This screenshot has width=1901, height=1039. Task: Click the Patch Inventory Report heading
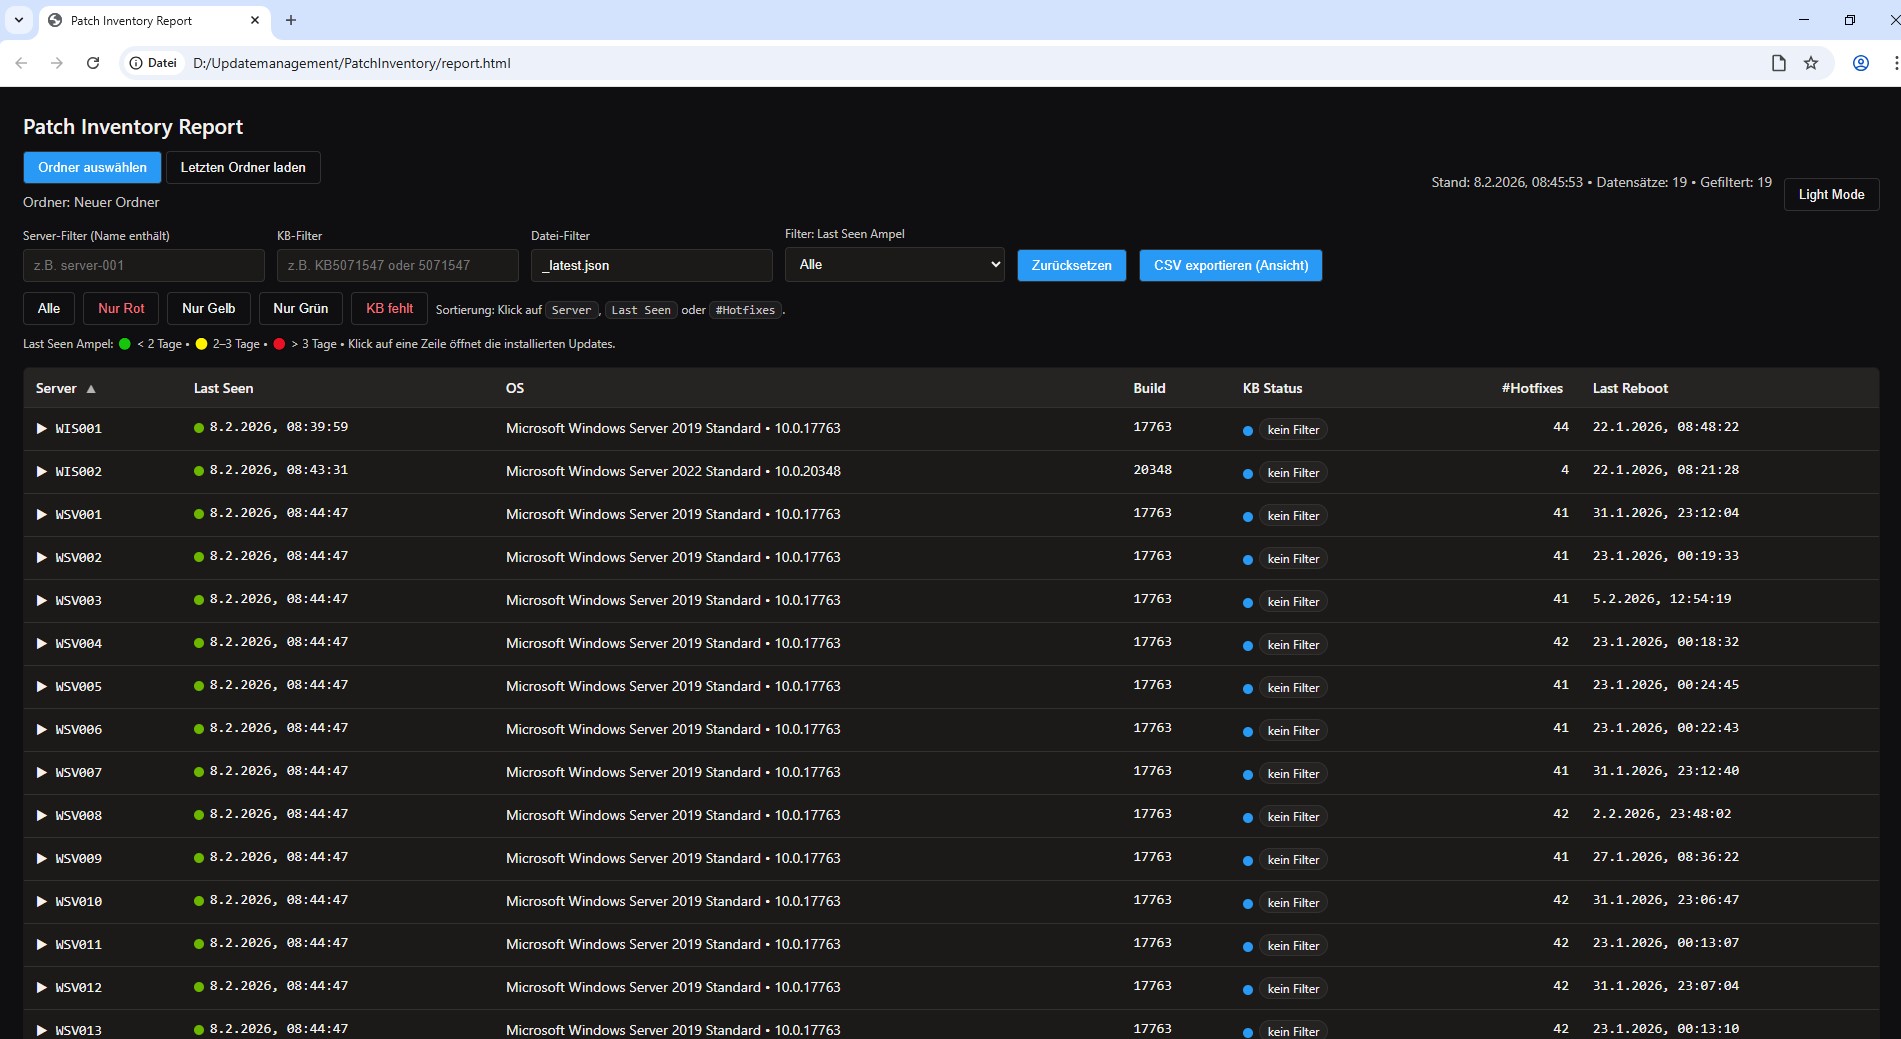[x=133, y=127]
